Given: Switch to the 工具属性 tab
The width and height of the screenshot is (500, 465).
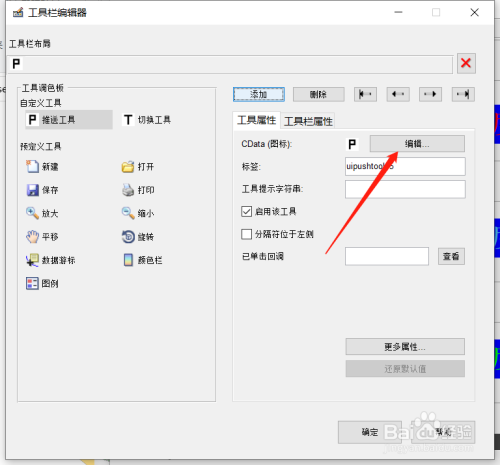Looking at the screenshot, I should tap(257, 120).
